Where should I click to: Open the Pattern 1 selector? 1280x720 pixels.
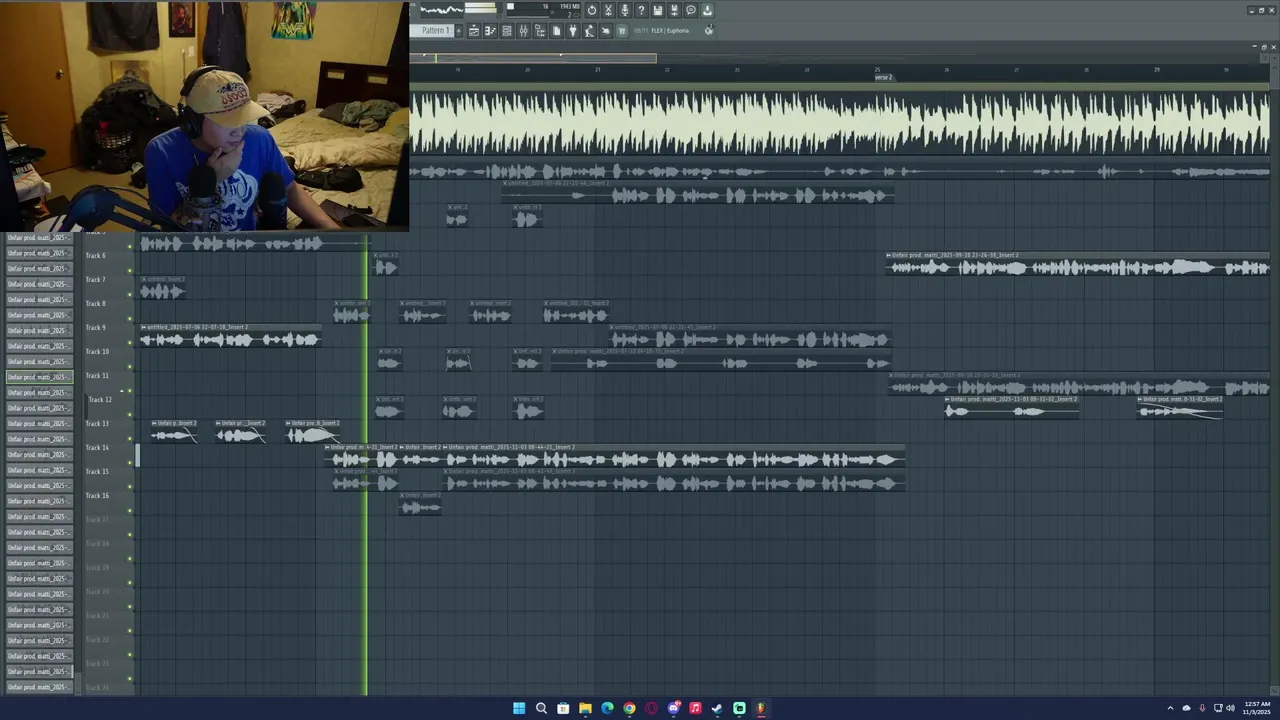coord(432,31)
